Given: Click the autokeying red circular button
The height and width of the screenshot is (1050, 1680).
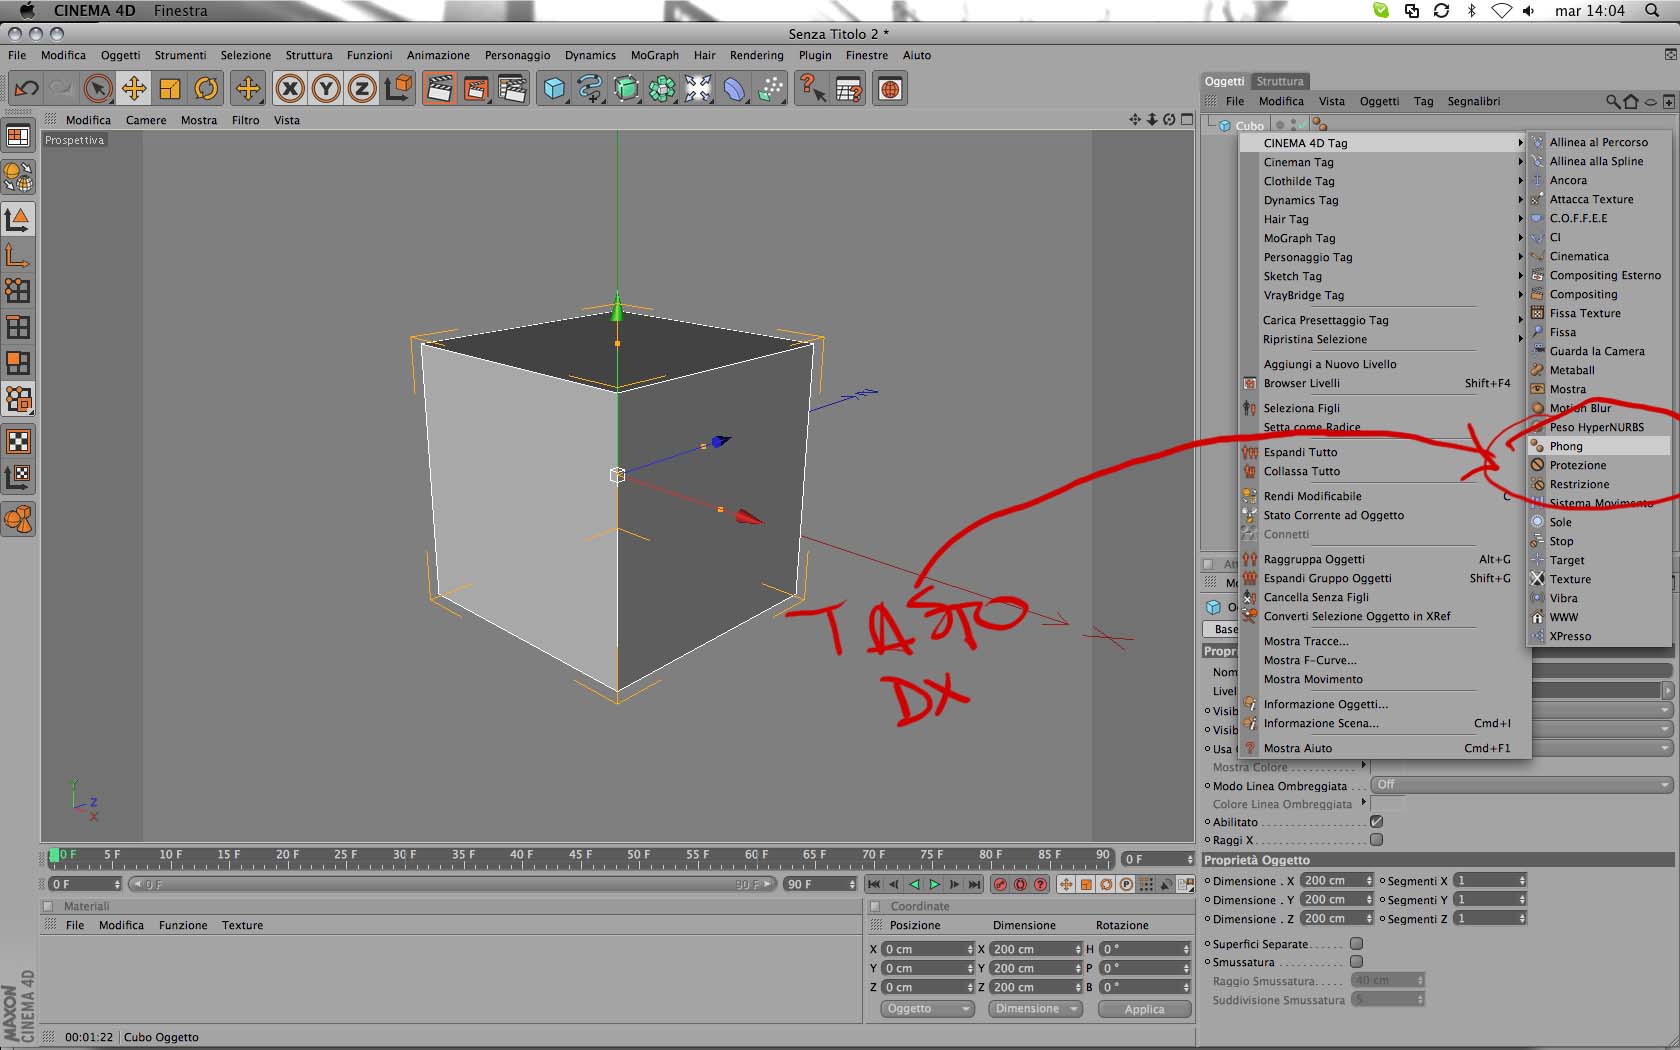Looking at the screenshot, I should [1020, 885].
